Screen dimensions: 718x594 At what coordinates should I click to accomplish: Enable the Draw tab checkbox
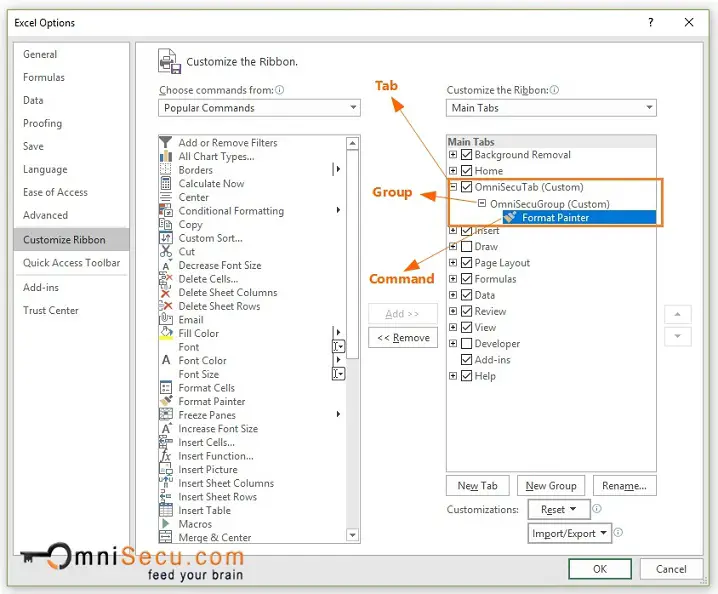tap(466, 246)
